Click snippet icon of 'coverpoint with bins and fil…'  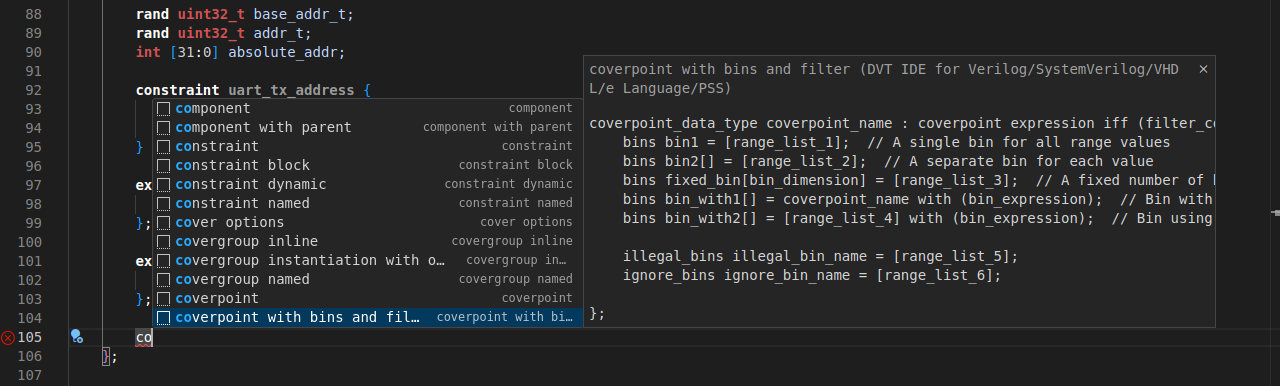(x=163, y=317)
